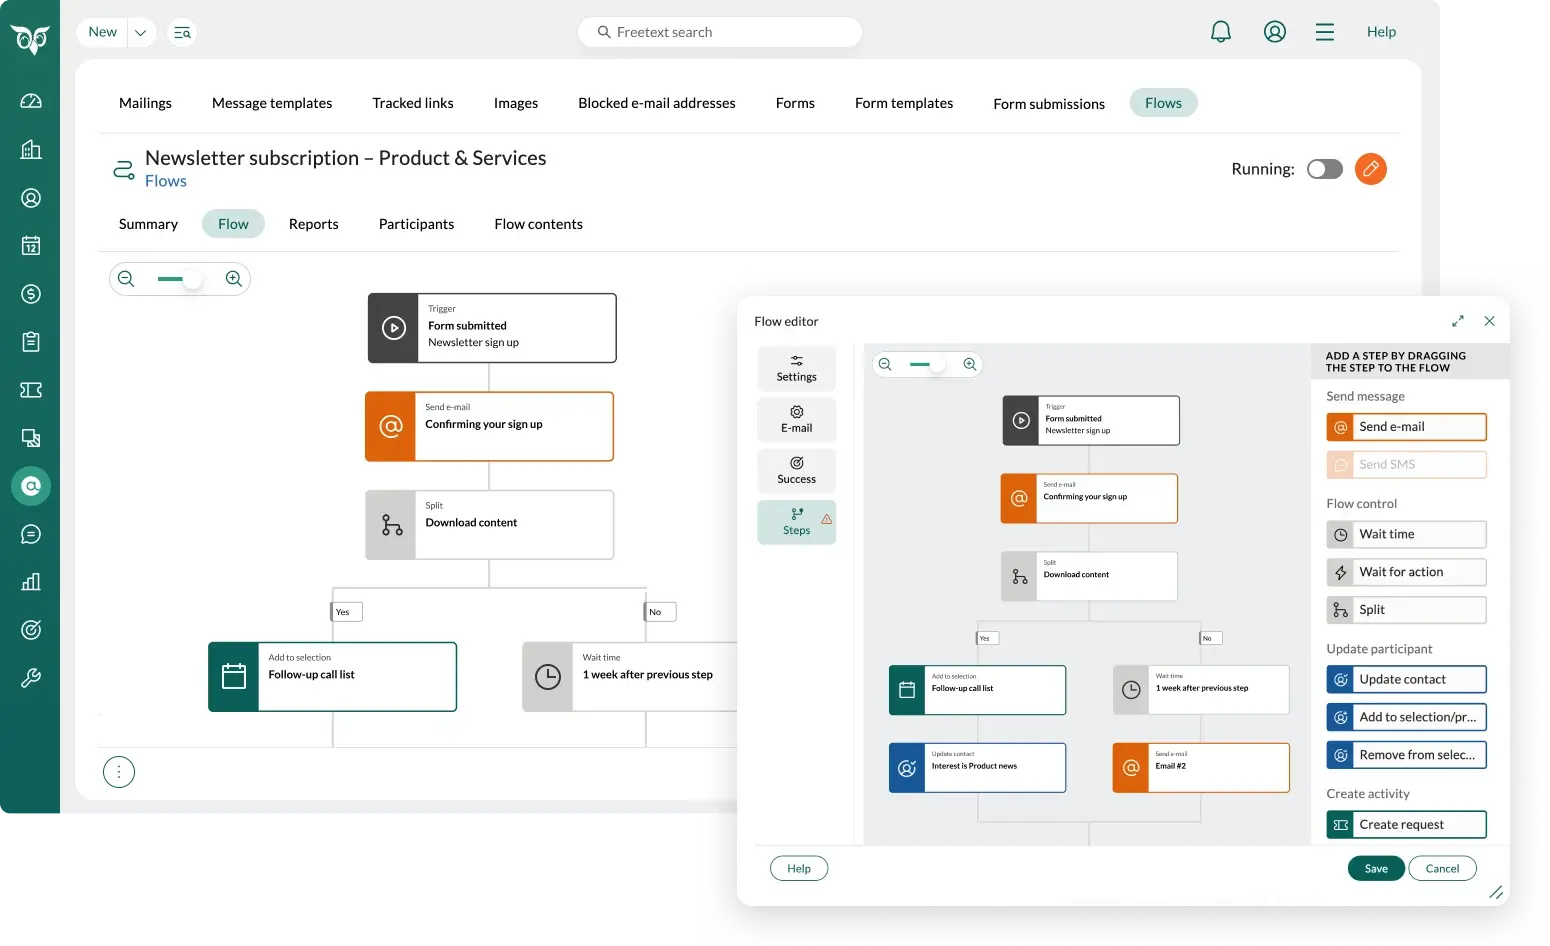Click the Flows breadcrumb link
1550x946 pixels.
pyautogui.click(x=166, y=181)
